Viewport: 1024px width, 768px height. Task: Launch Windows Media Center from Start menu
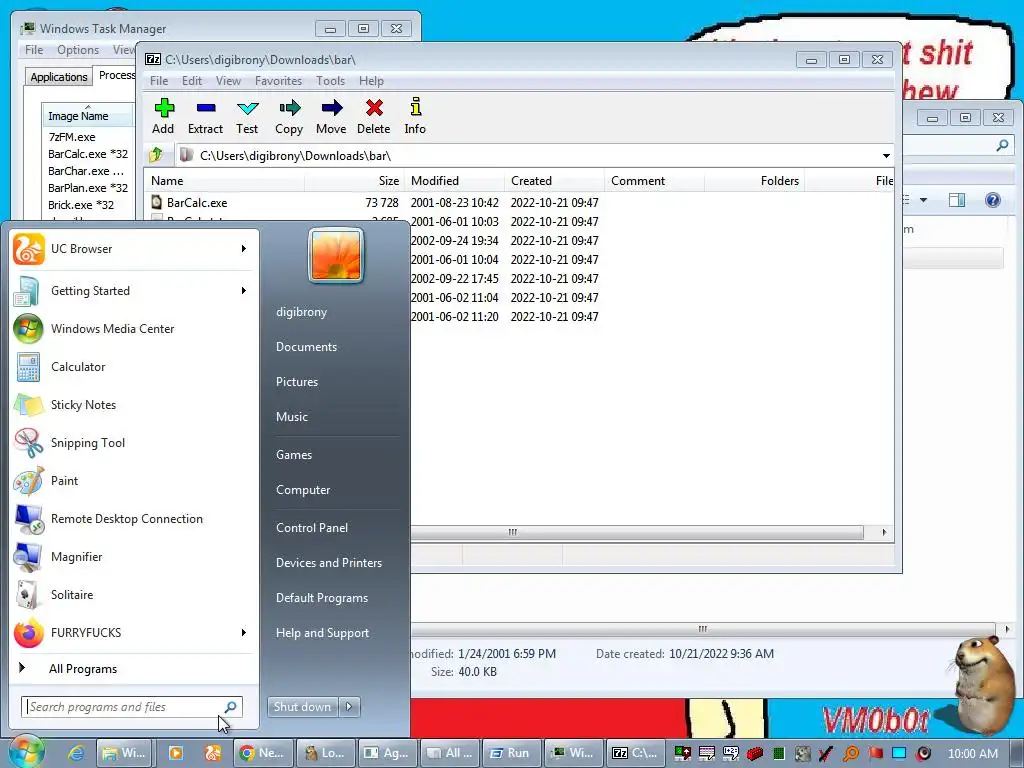tap(131, 328)
